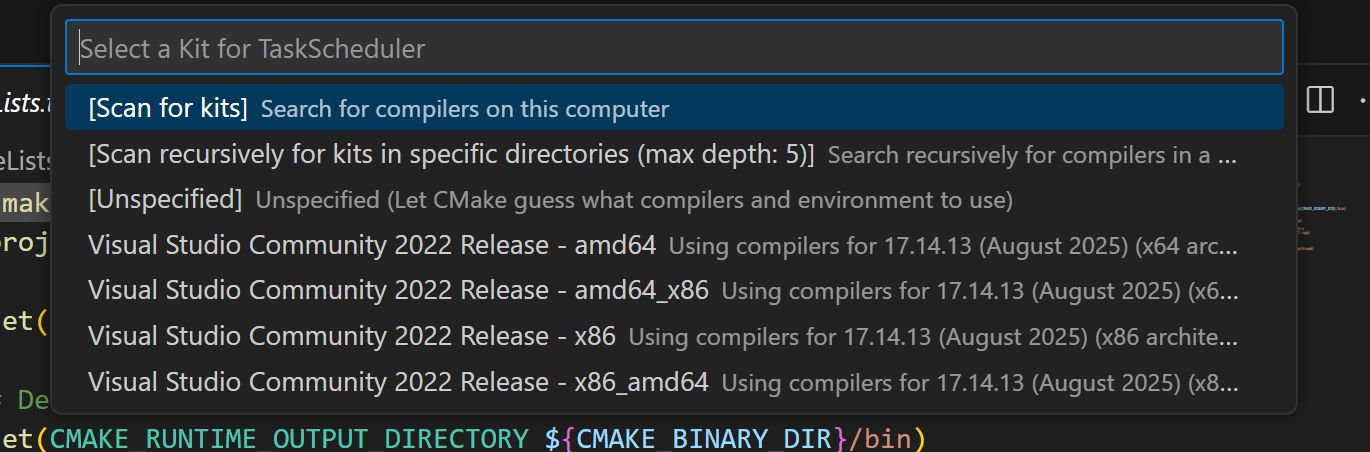Screen dimensions: 1370x452
Task: Click the highlighted cmake line in editor
Action: pos(25,203)
